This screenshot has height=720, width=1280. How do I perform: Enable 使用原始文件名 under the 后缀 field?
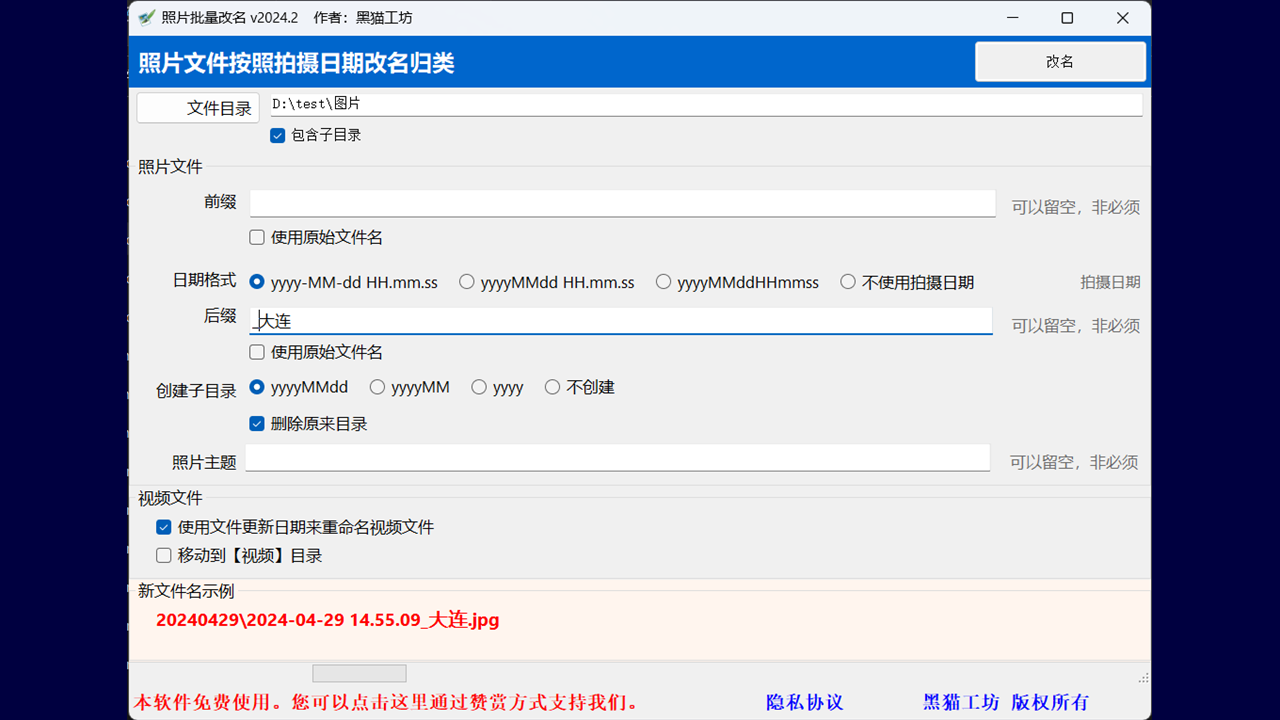[x=256, y=352]
